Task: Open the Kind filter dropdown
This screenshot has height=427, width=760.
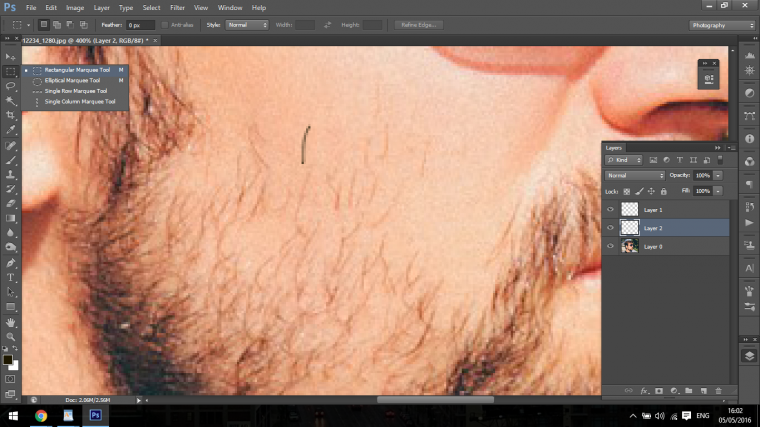Action: tap(623, 160)
